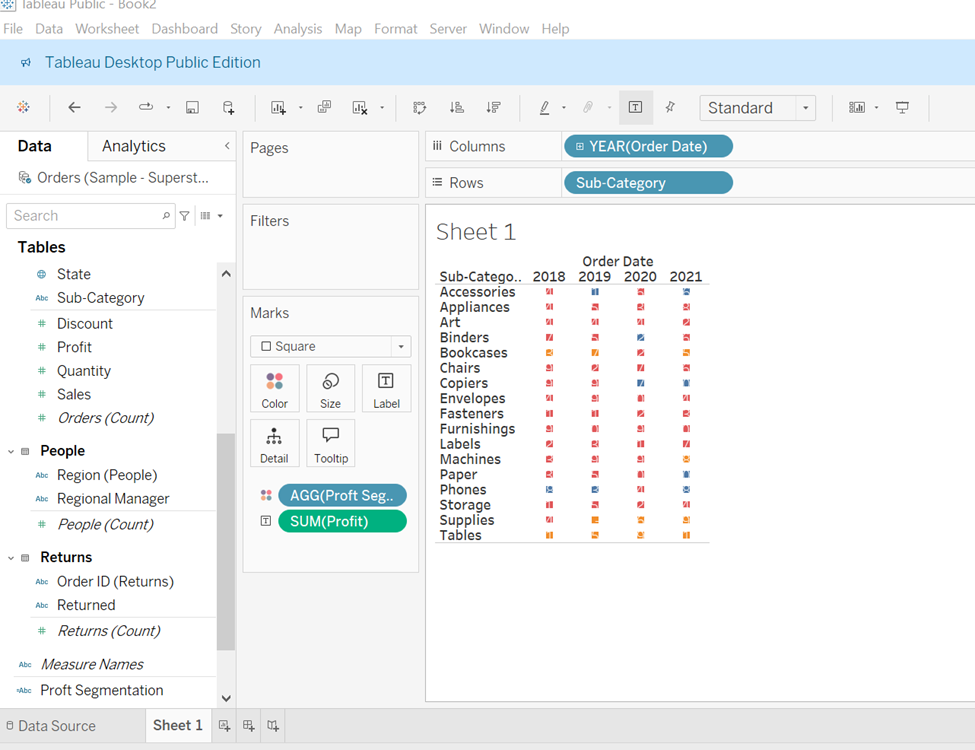
Task: Click the Sort ascending icon
Action: [x=457, y=108]
